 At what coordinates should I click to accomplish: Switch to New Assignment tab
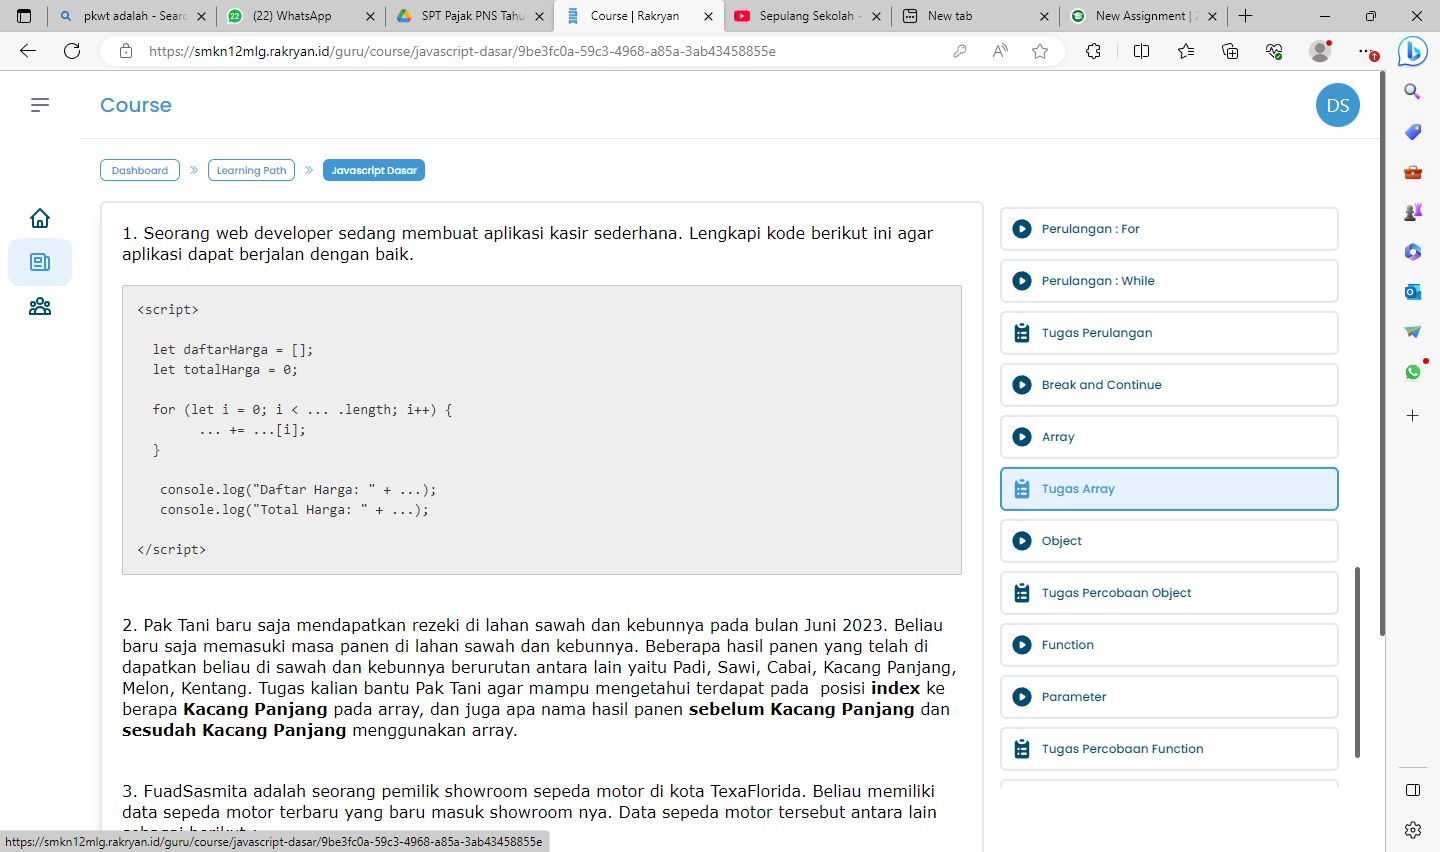1144,16
